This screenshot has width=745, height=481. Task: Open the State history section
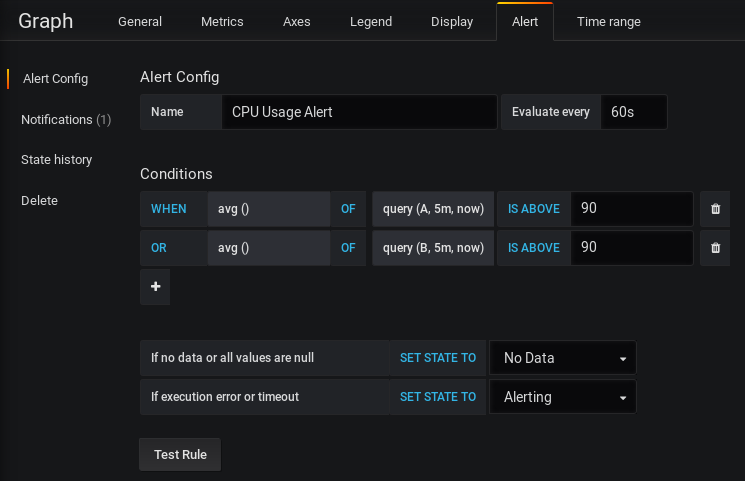[57, 160]
